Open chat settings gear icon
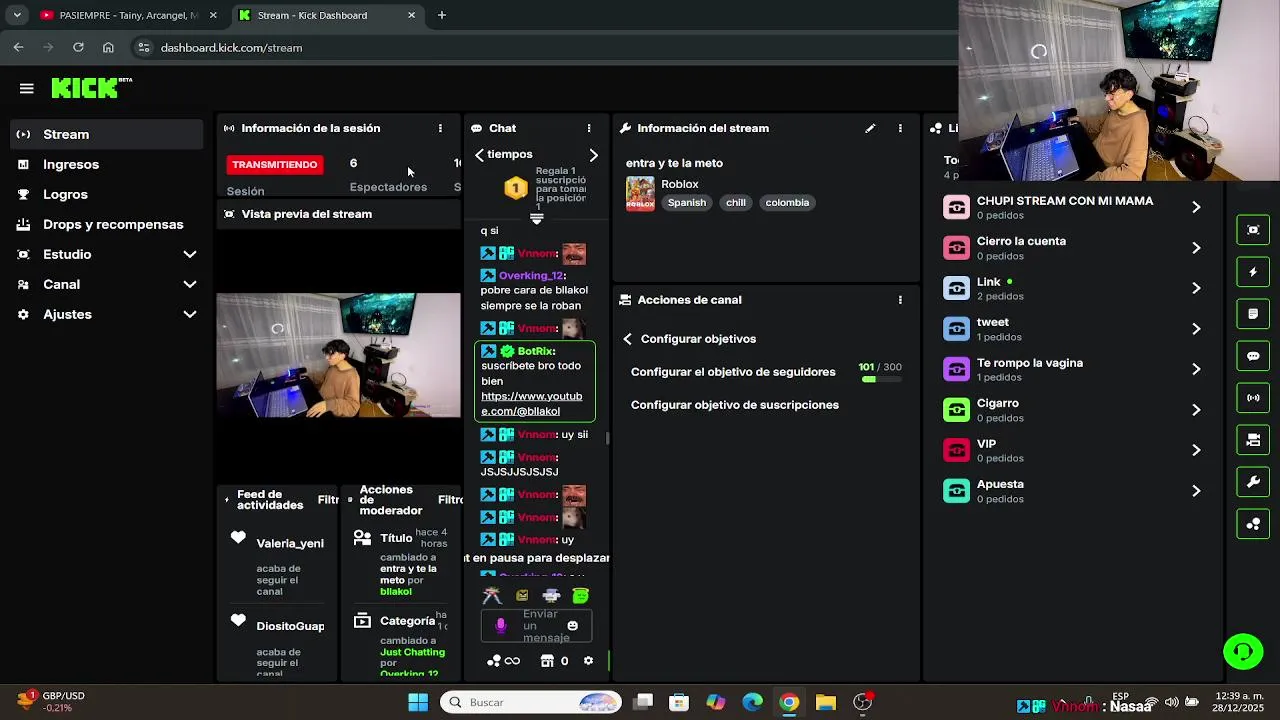 [588, 661]
